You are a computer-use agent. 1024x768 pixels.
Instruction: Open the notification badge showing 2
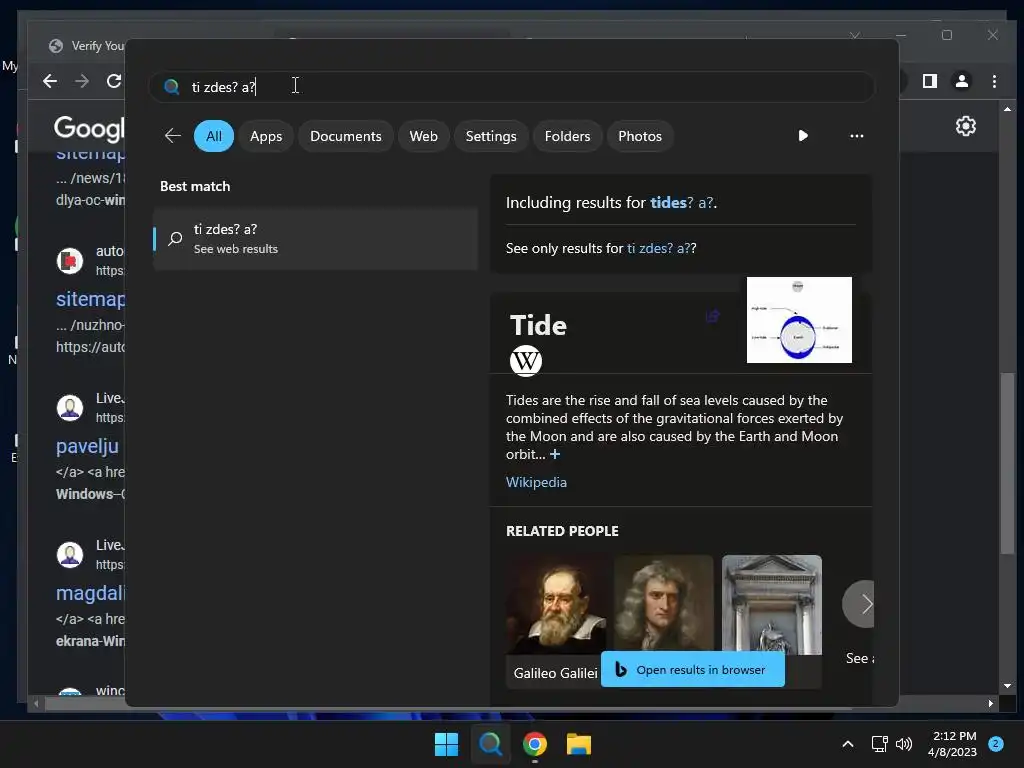996,744
